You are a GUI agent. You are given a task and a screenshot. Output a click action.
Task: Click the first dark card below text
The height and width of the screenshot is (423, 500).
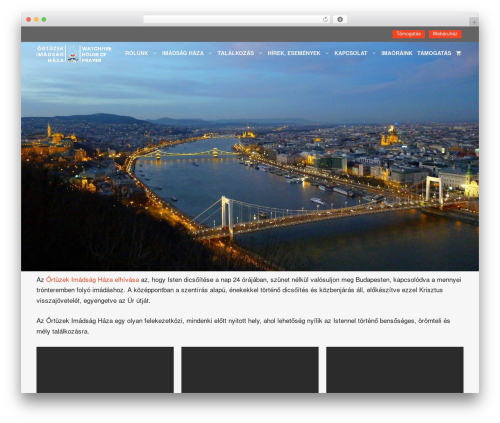[105, 370]
